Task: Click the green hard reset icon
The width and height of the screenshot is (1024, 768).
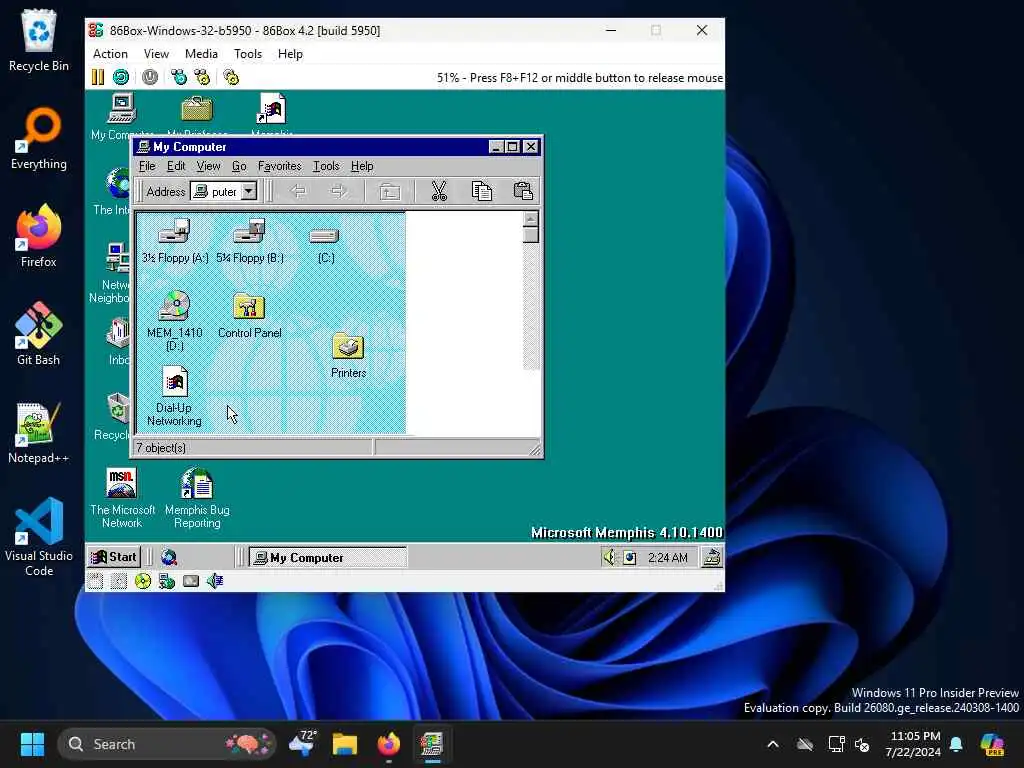Action: (121, 77)
